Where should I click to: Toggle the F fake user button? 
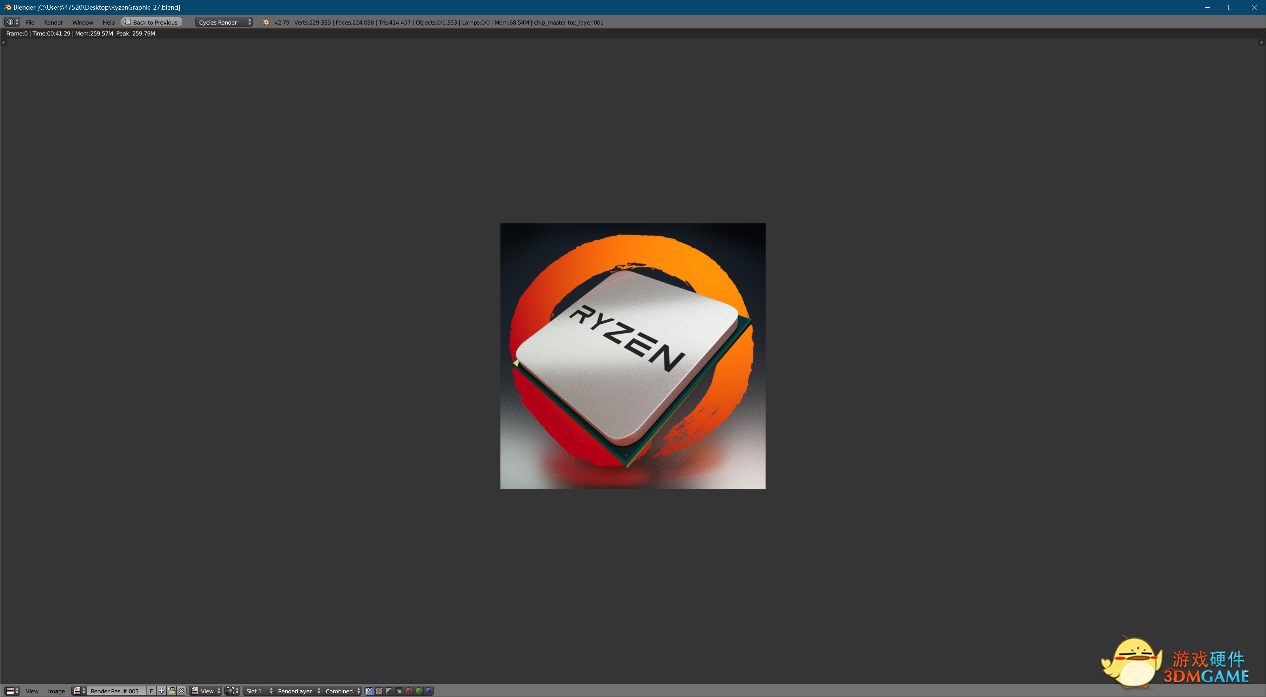151,691
